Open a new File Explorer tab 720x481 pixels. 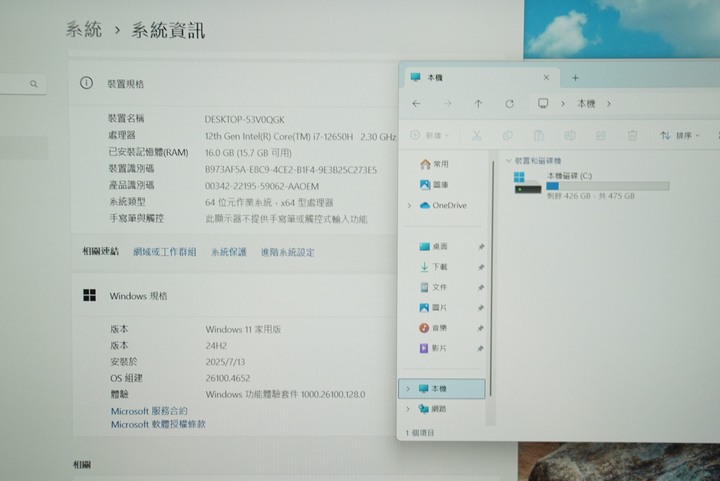(575, 78)
